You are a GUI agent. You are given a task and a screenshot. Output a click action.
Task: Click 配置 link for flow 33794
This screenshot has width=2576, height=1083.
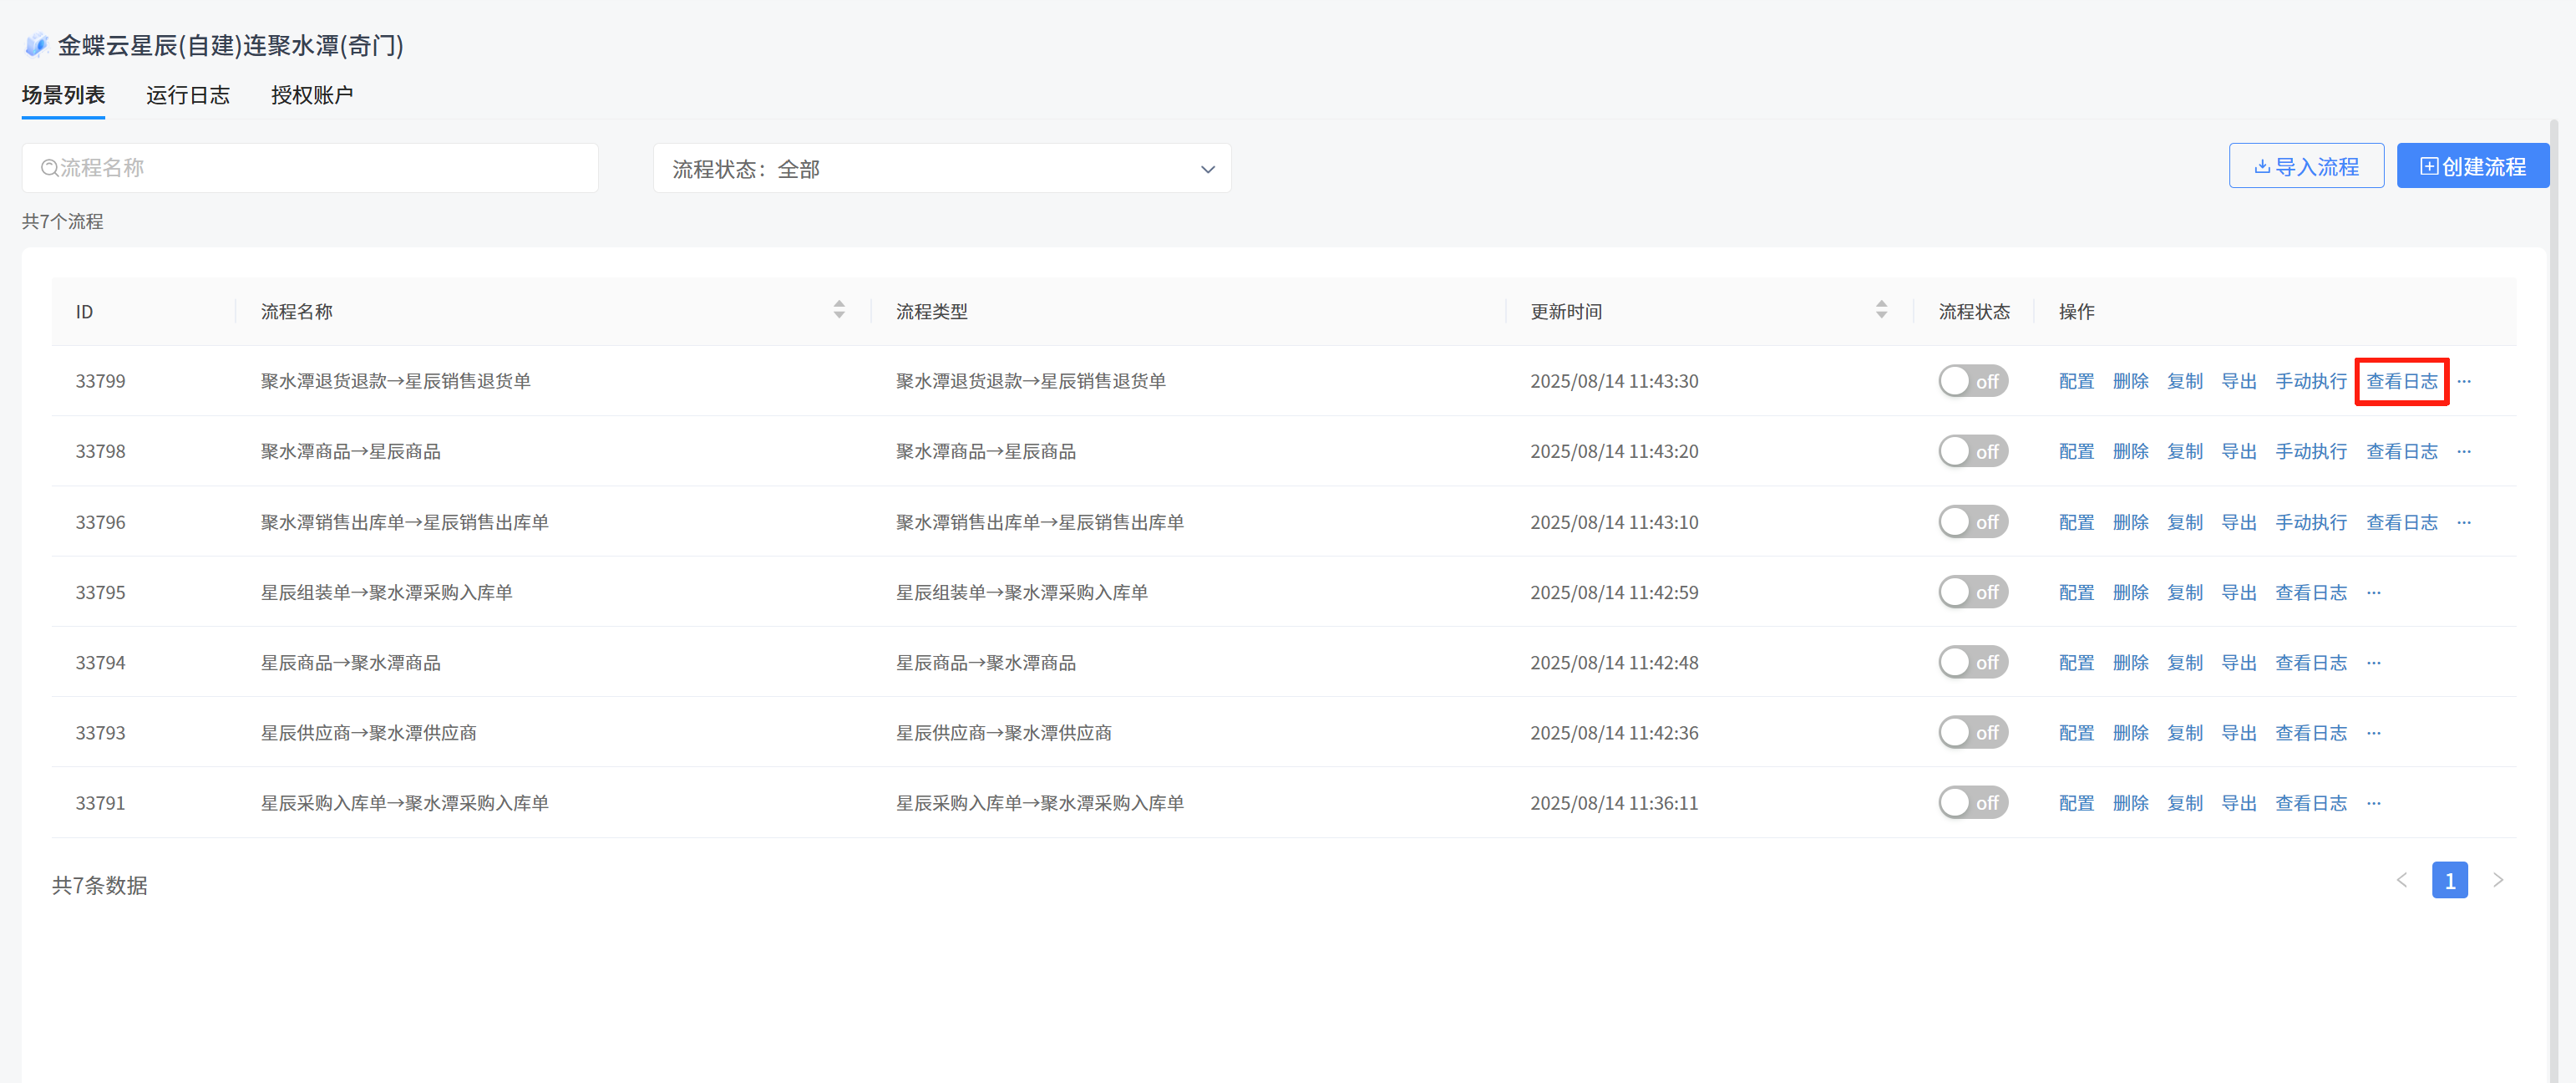click(2076, 662)
